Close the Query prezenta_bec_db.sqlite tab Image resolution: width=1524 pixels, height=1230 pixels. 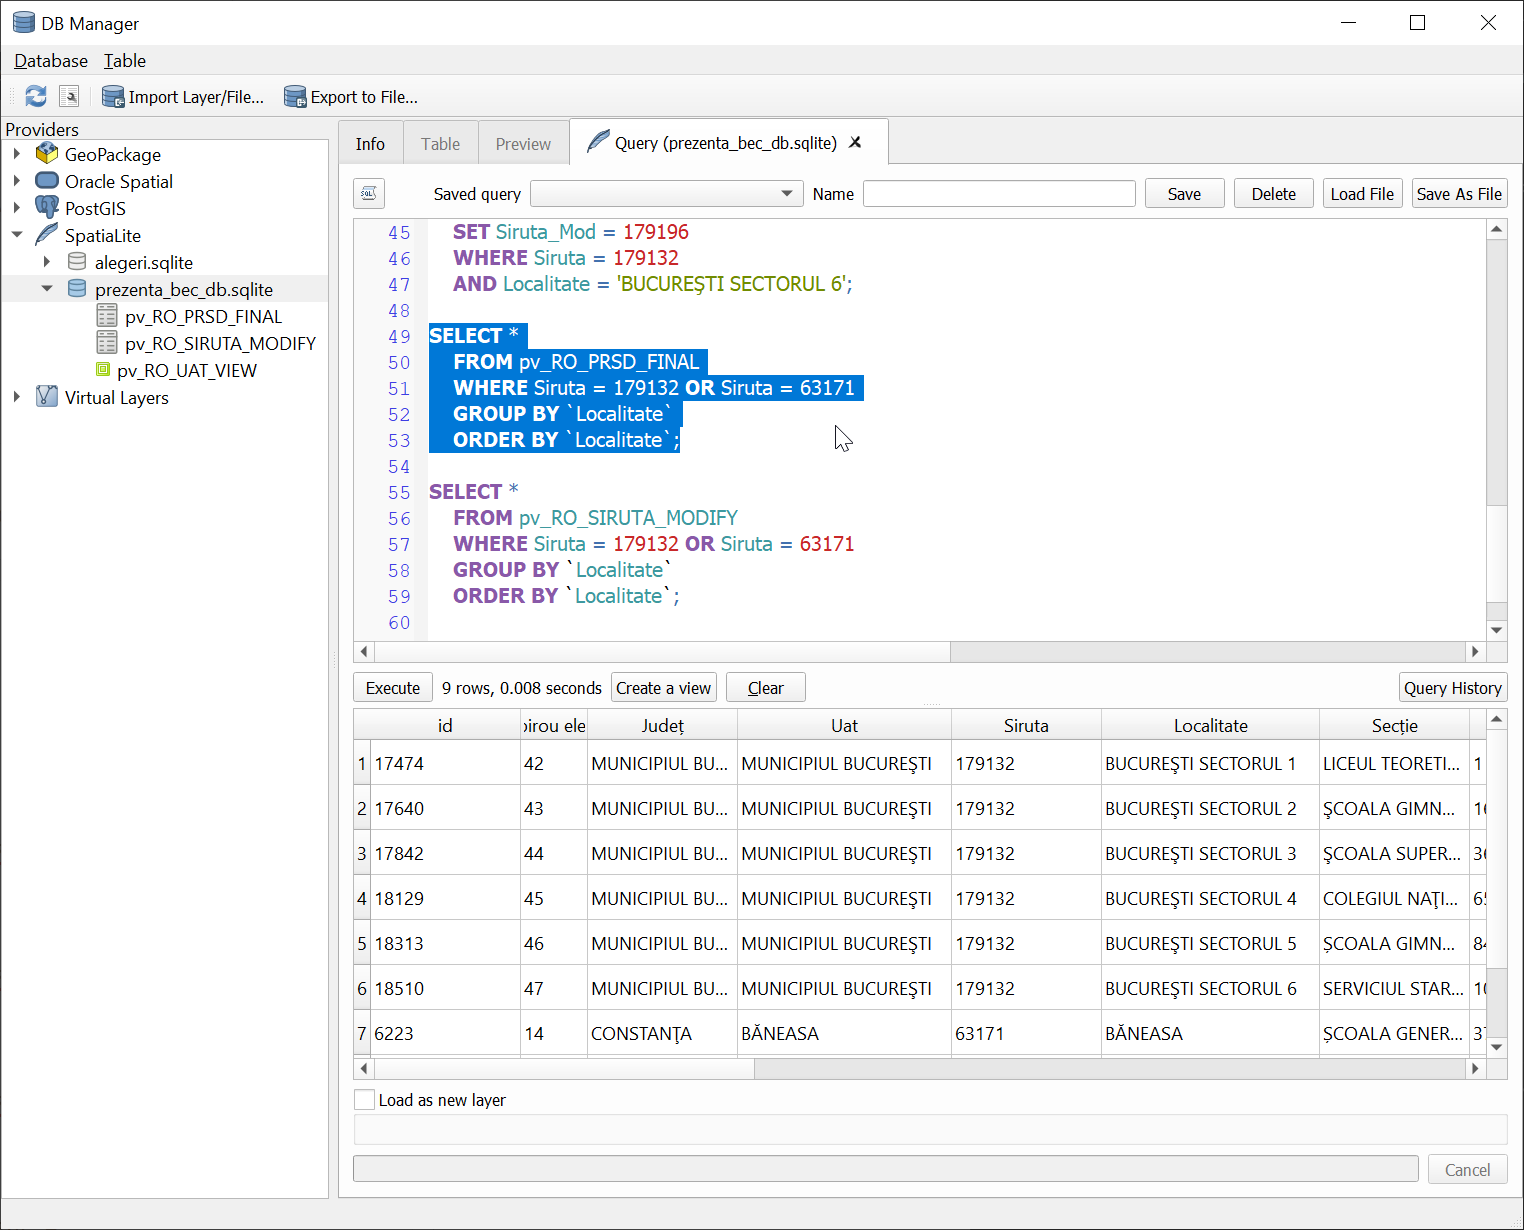click(x=856, y=143)
